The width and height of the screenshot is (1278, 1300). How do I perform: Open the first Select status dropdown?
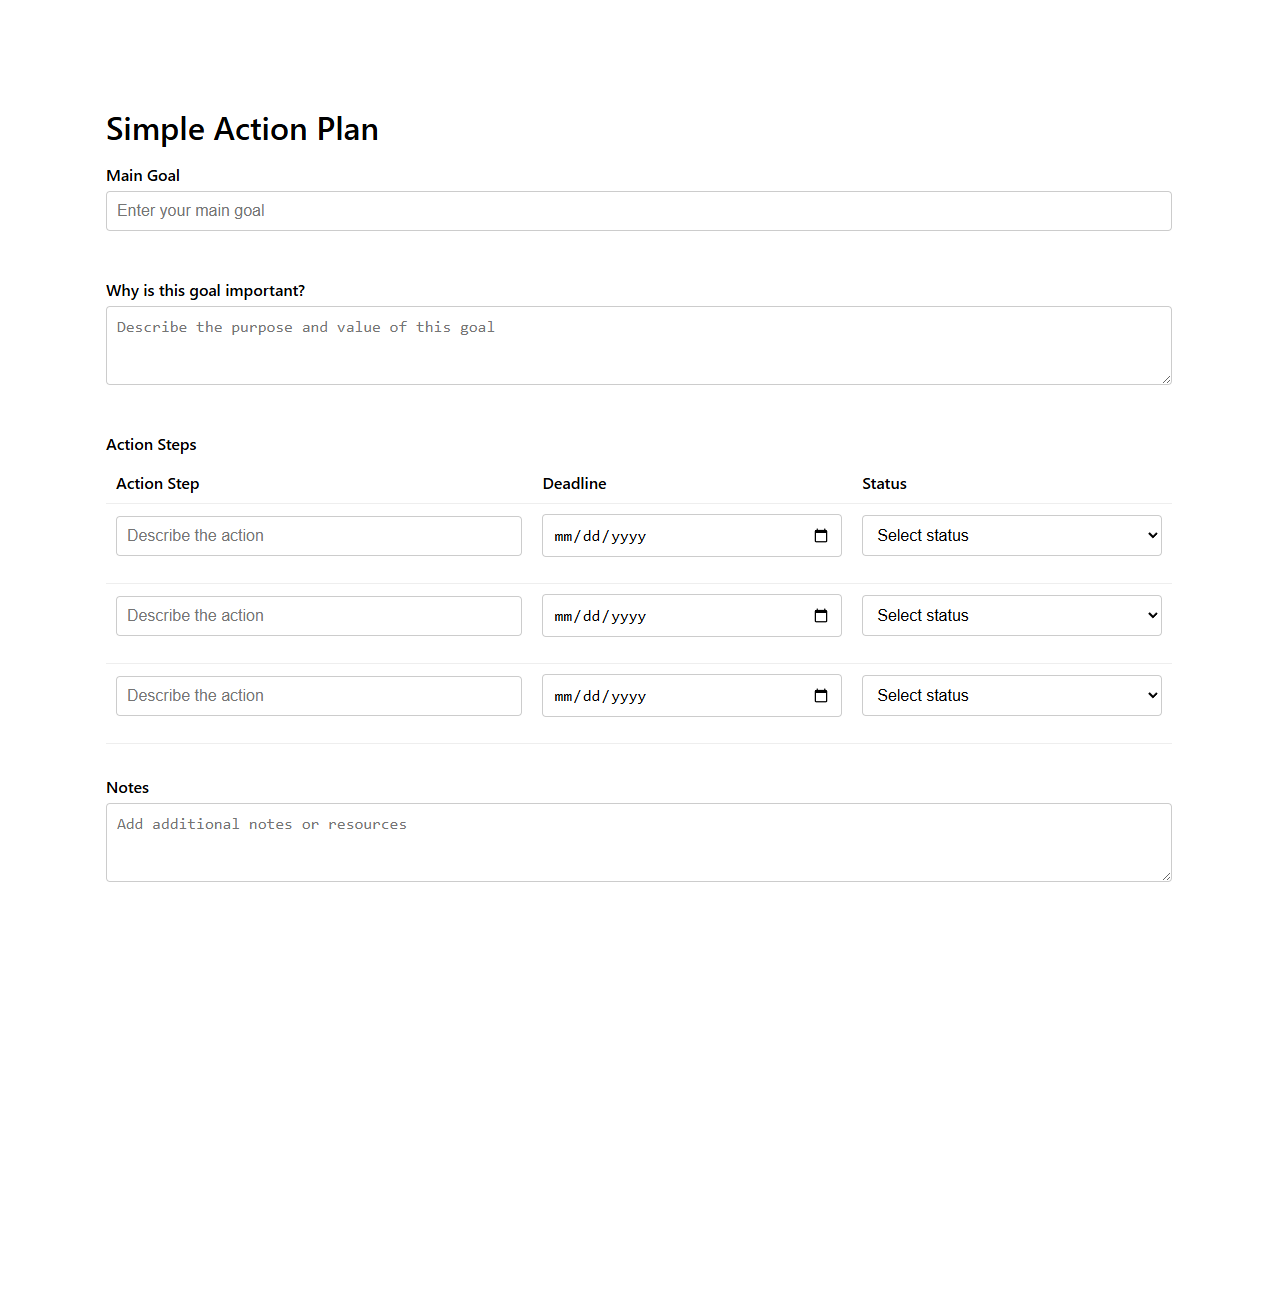(1010, 535)
